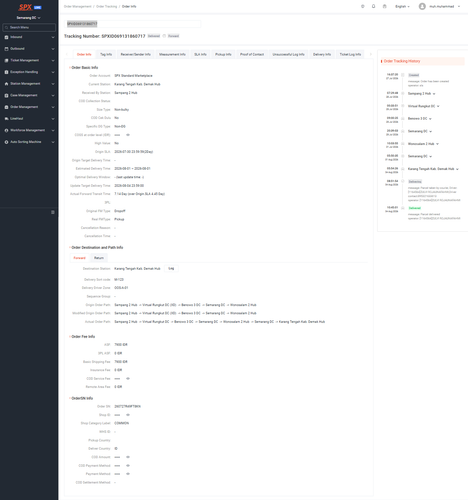Expand the Order Management menu chevron

53,107
